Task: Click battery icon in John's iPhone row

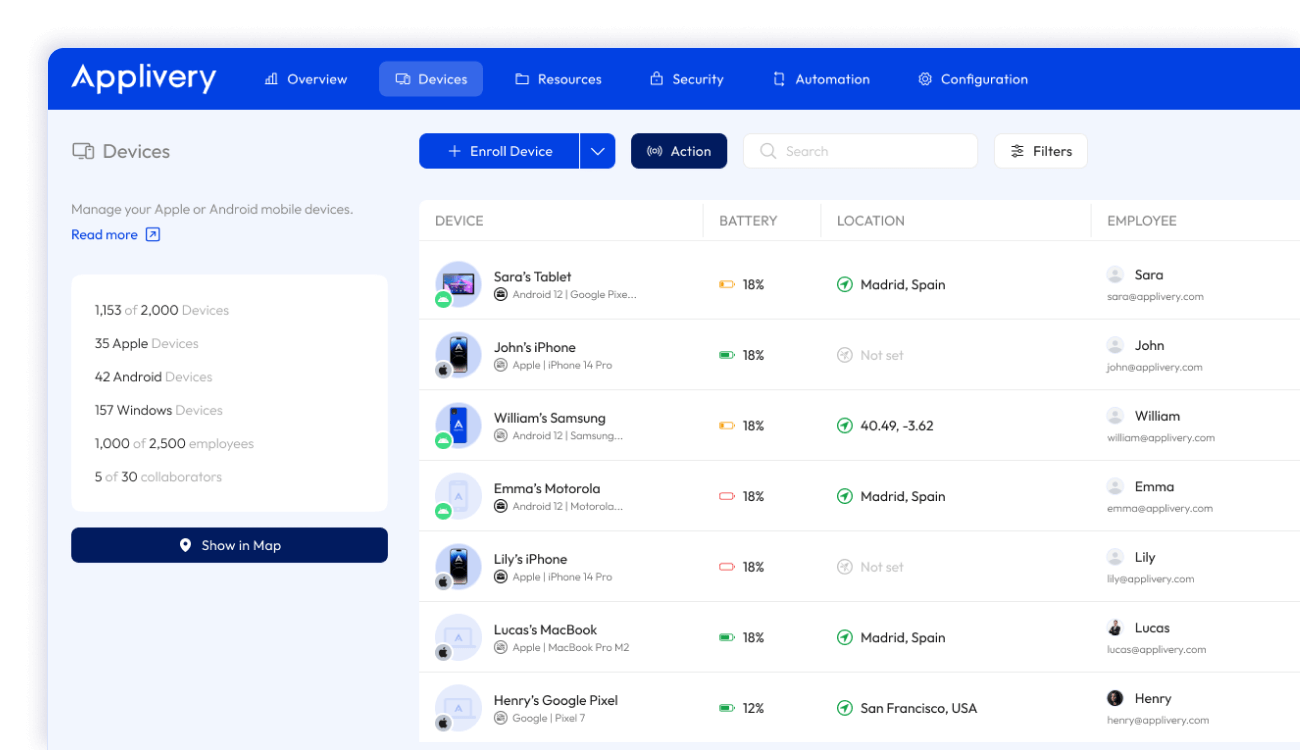Action: tap(727, 355)
